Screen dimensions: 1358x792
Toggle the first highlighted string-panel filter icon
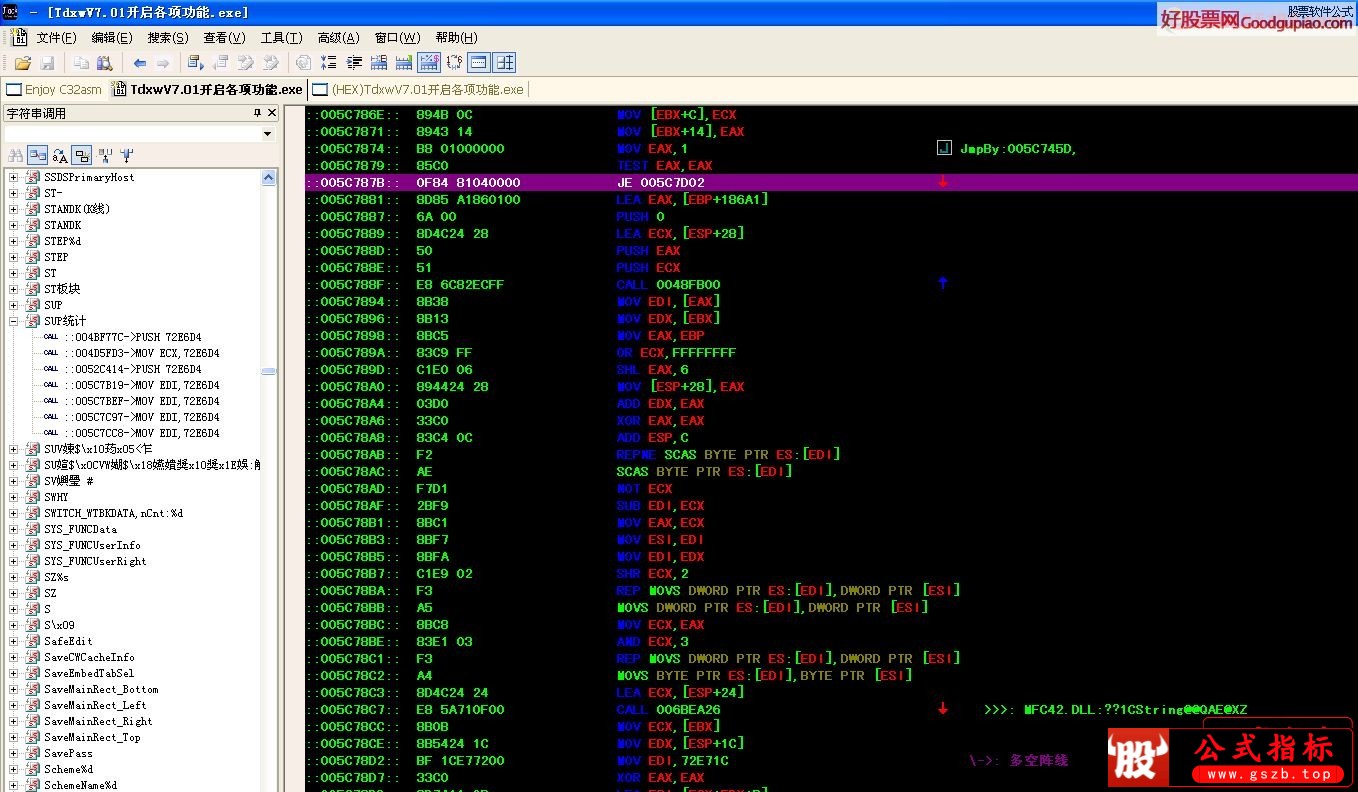click(37, 155)
